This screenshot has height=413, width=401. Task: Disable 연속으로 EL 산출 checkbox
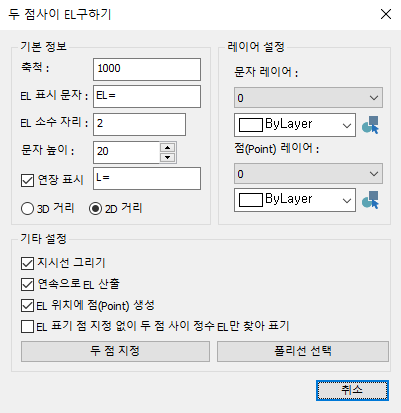[x=27, y=284]
